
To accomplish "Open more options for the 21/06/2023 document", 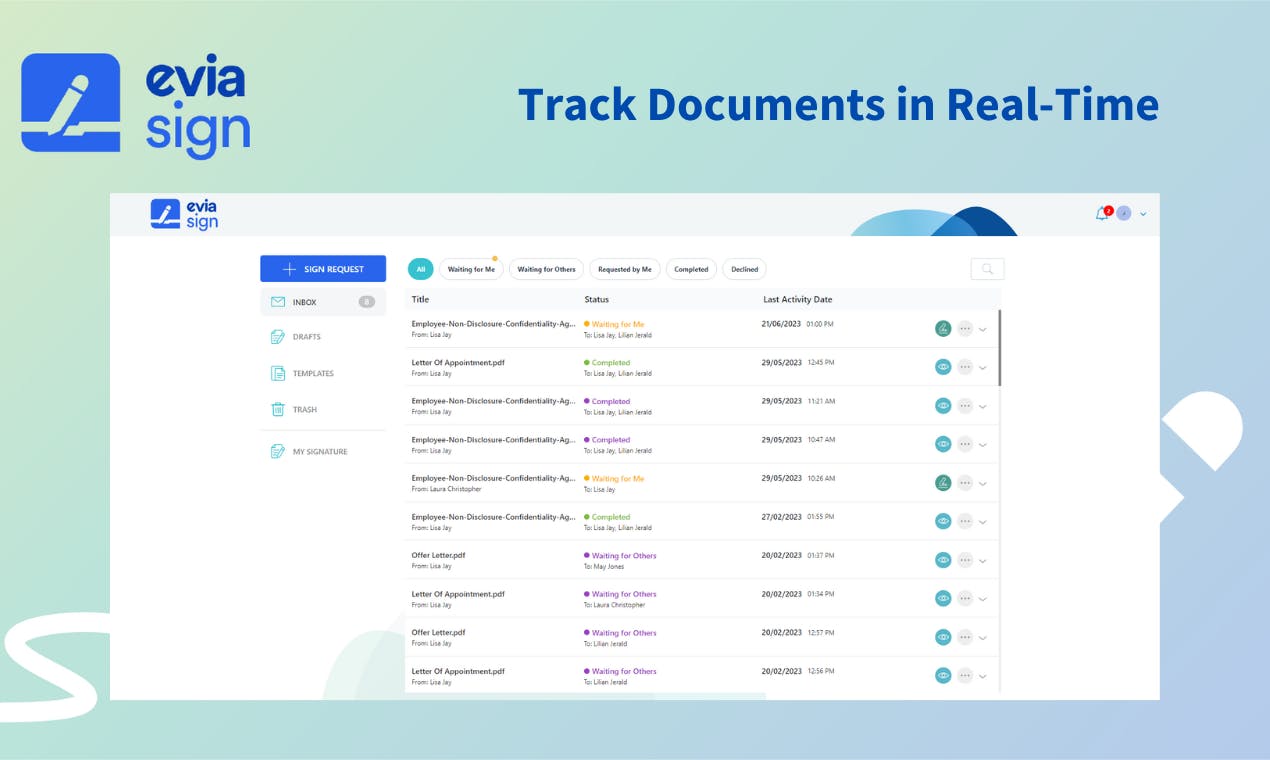I will click(965, 328).
